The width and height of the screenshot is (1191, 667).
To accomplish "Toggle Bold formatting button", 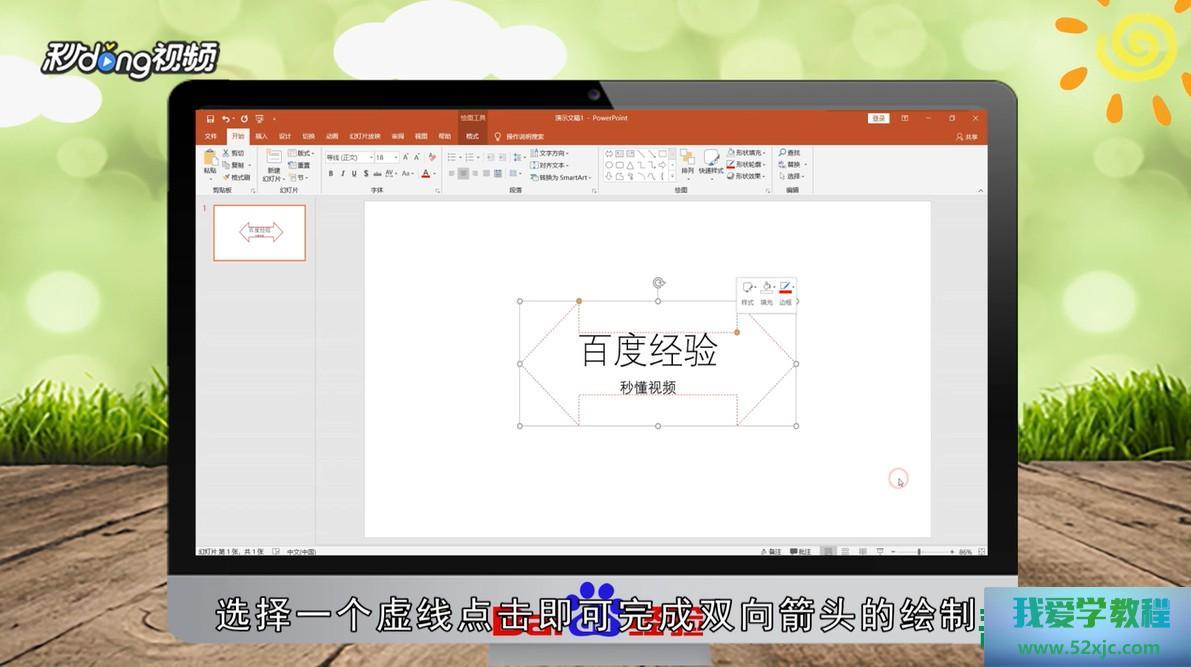I will pos(331,174).
